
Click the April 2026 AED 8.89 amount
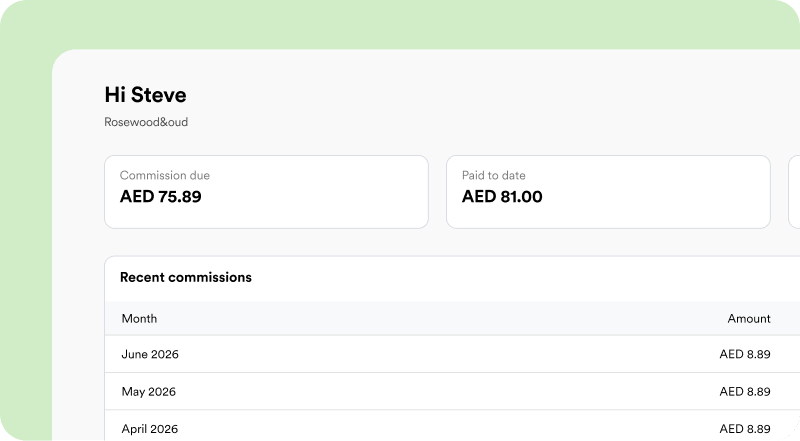pyautogui.click(x=745, y=429)
